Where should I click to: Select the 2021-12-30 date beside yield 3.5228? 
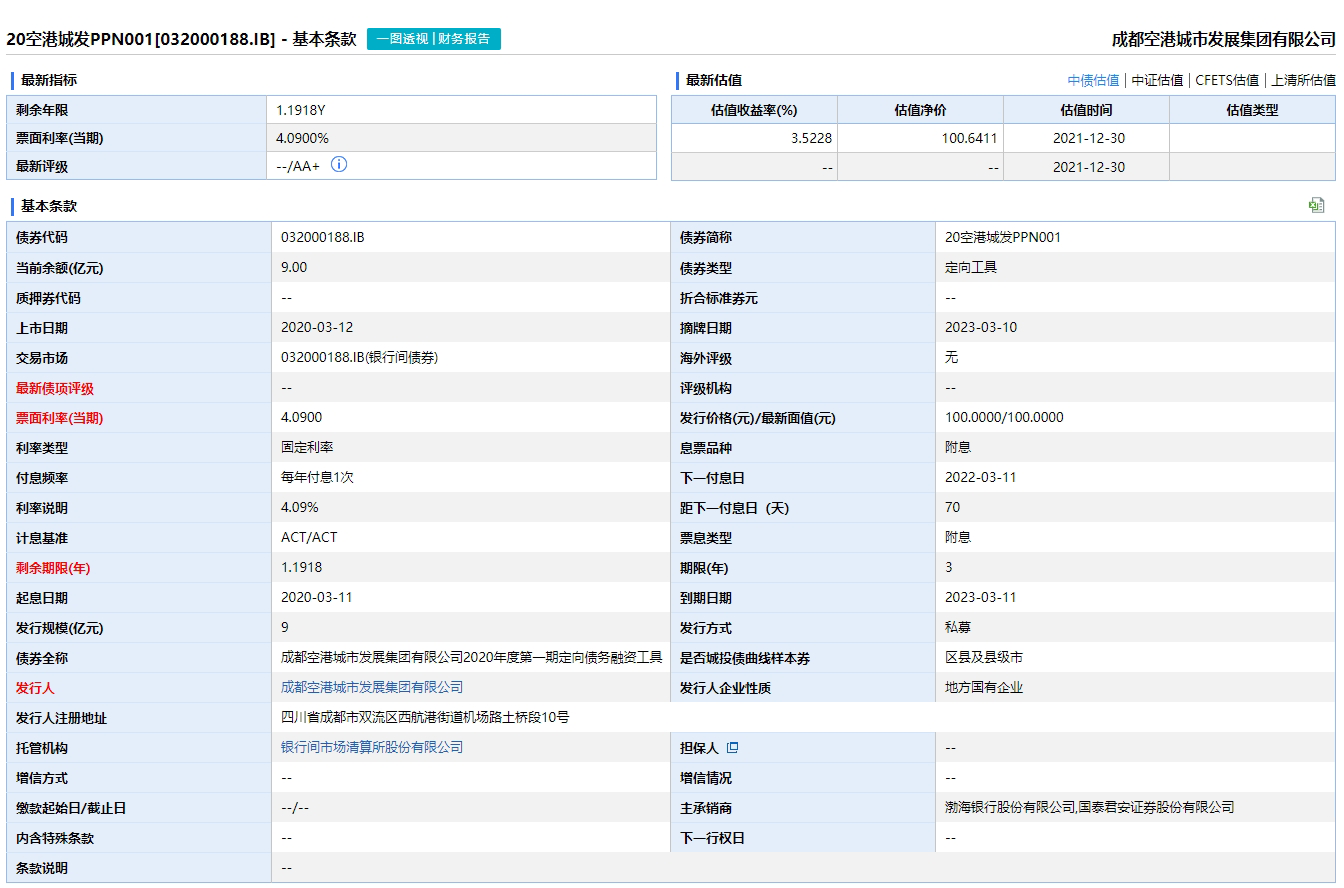(1089, 138)
